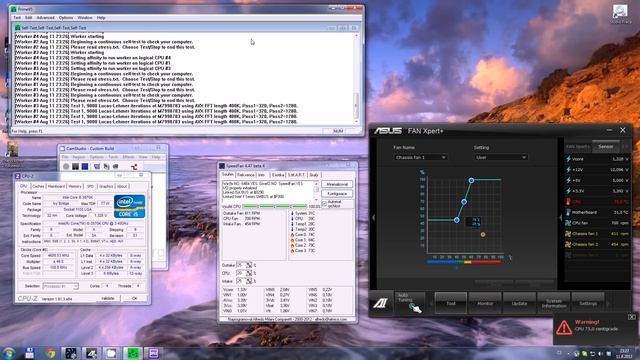Click the Intel Core i5 logo in CPU-Z
640x360 pixels.
point(129,207)
